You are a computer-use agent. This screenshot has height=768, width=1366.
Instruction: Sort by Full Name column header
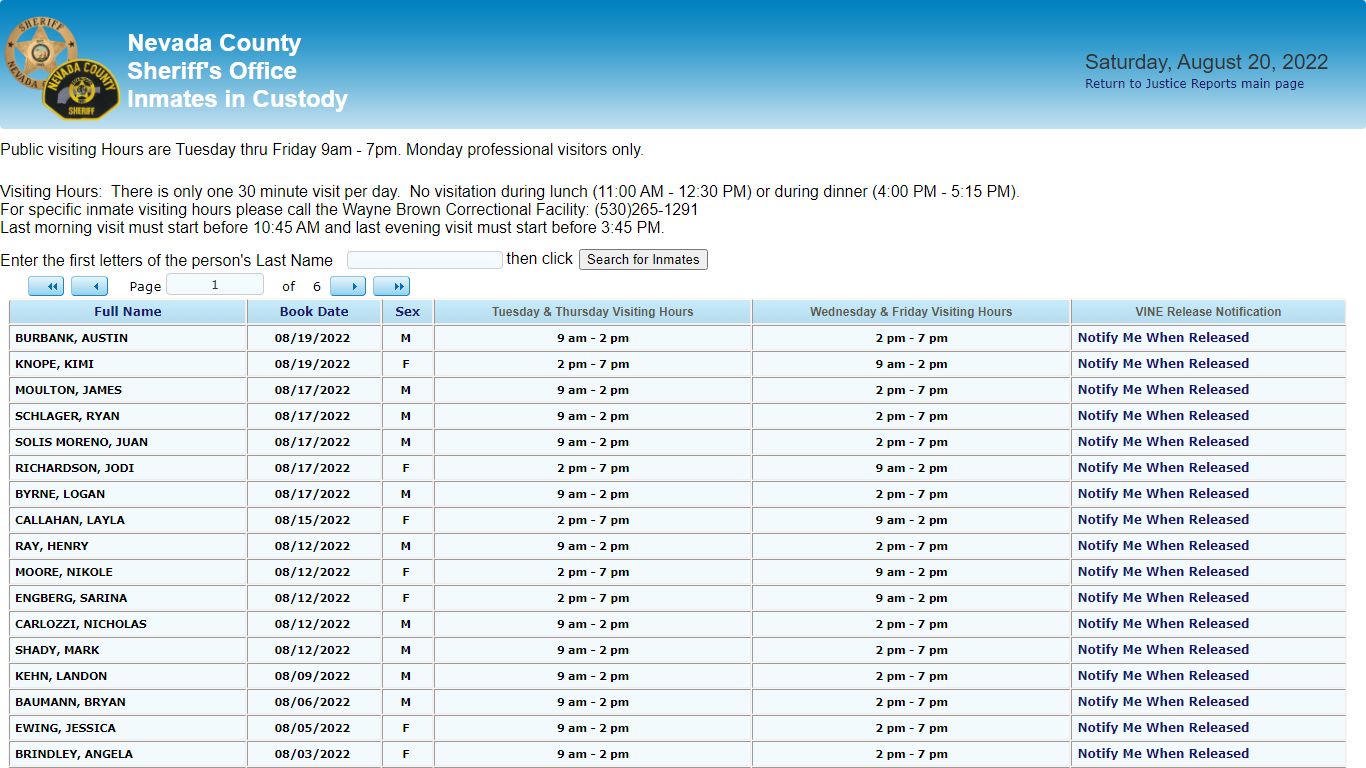128,312
